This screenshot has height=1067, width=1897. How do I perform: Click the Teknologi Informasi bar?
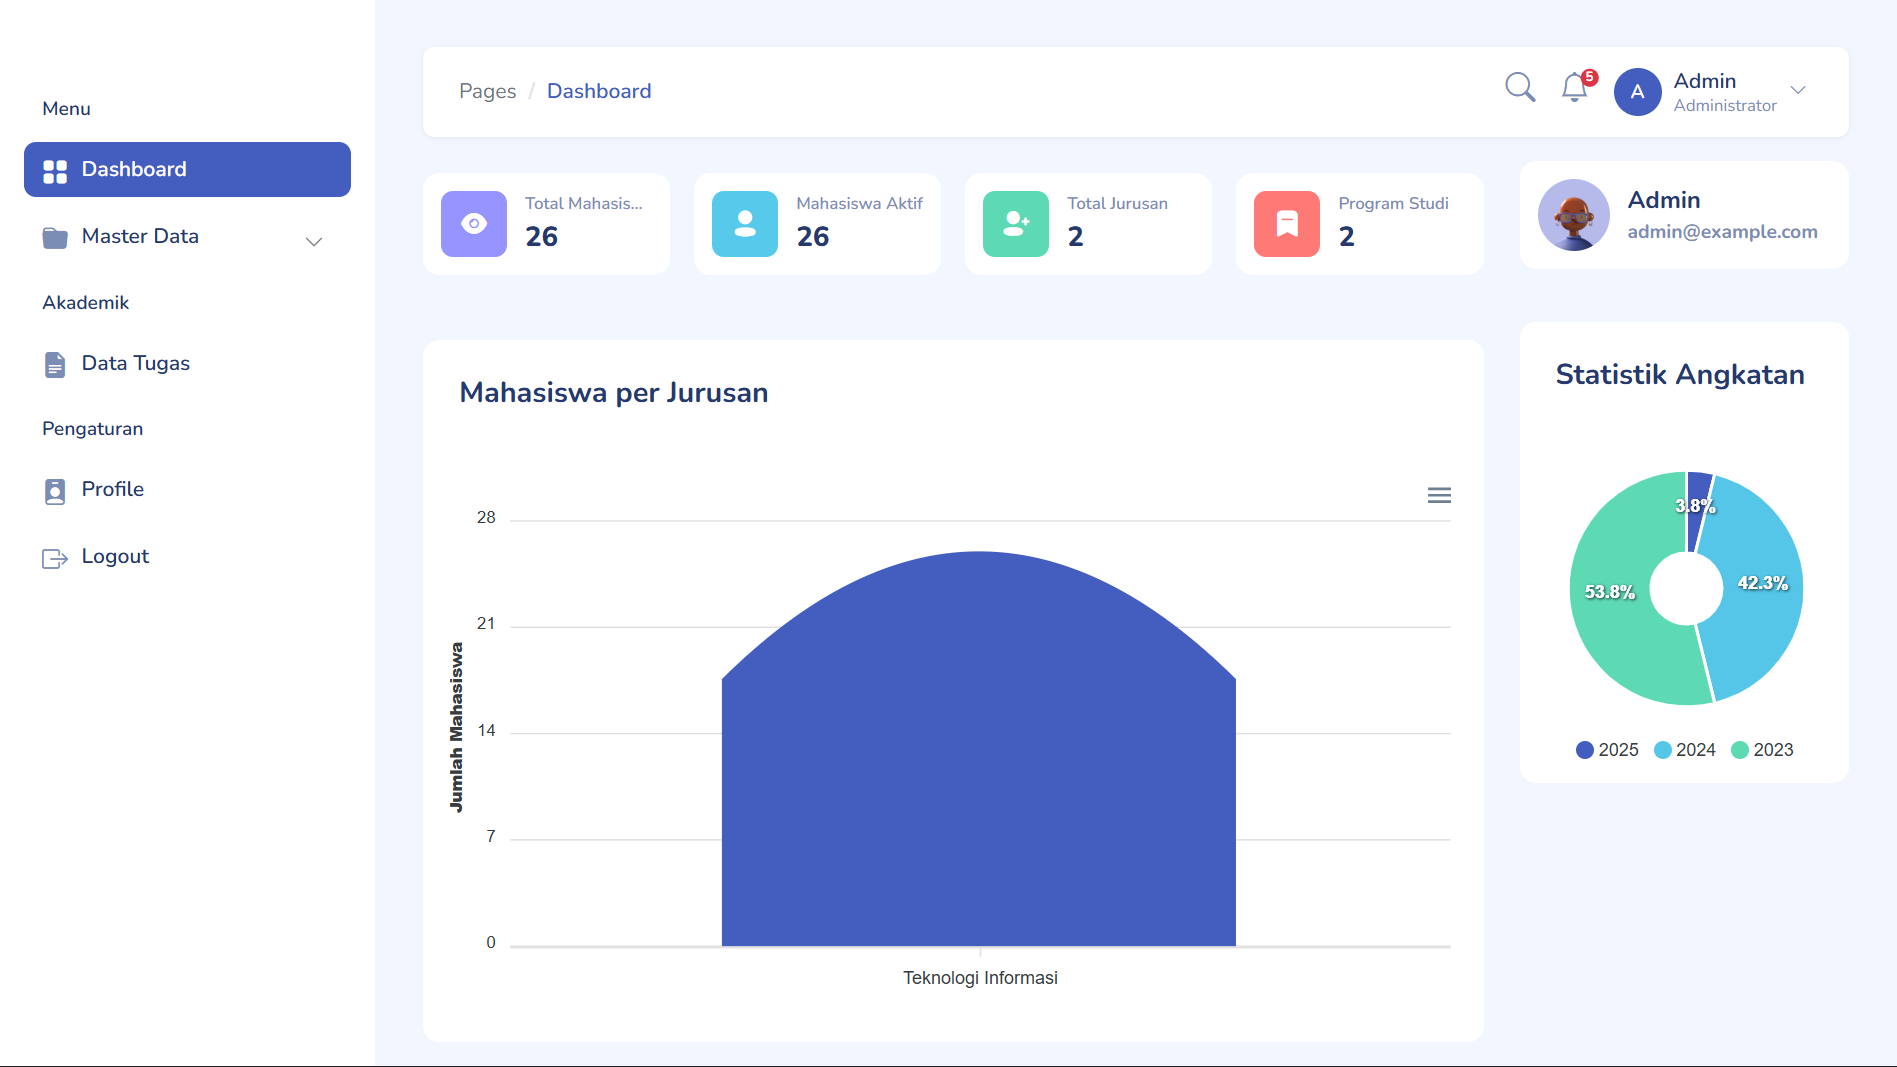coord(978,780)
